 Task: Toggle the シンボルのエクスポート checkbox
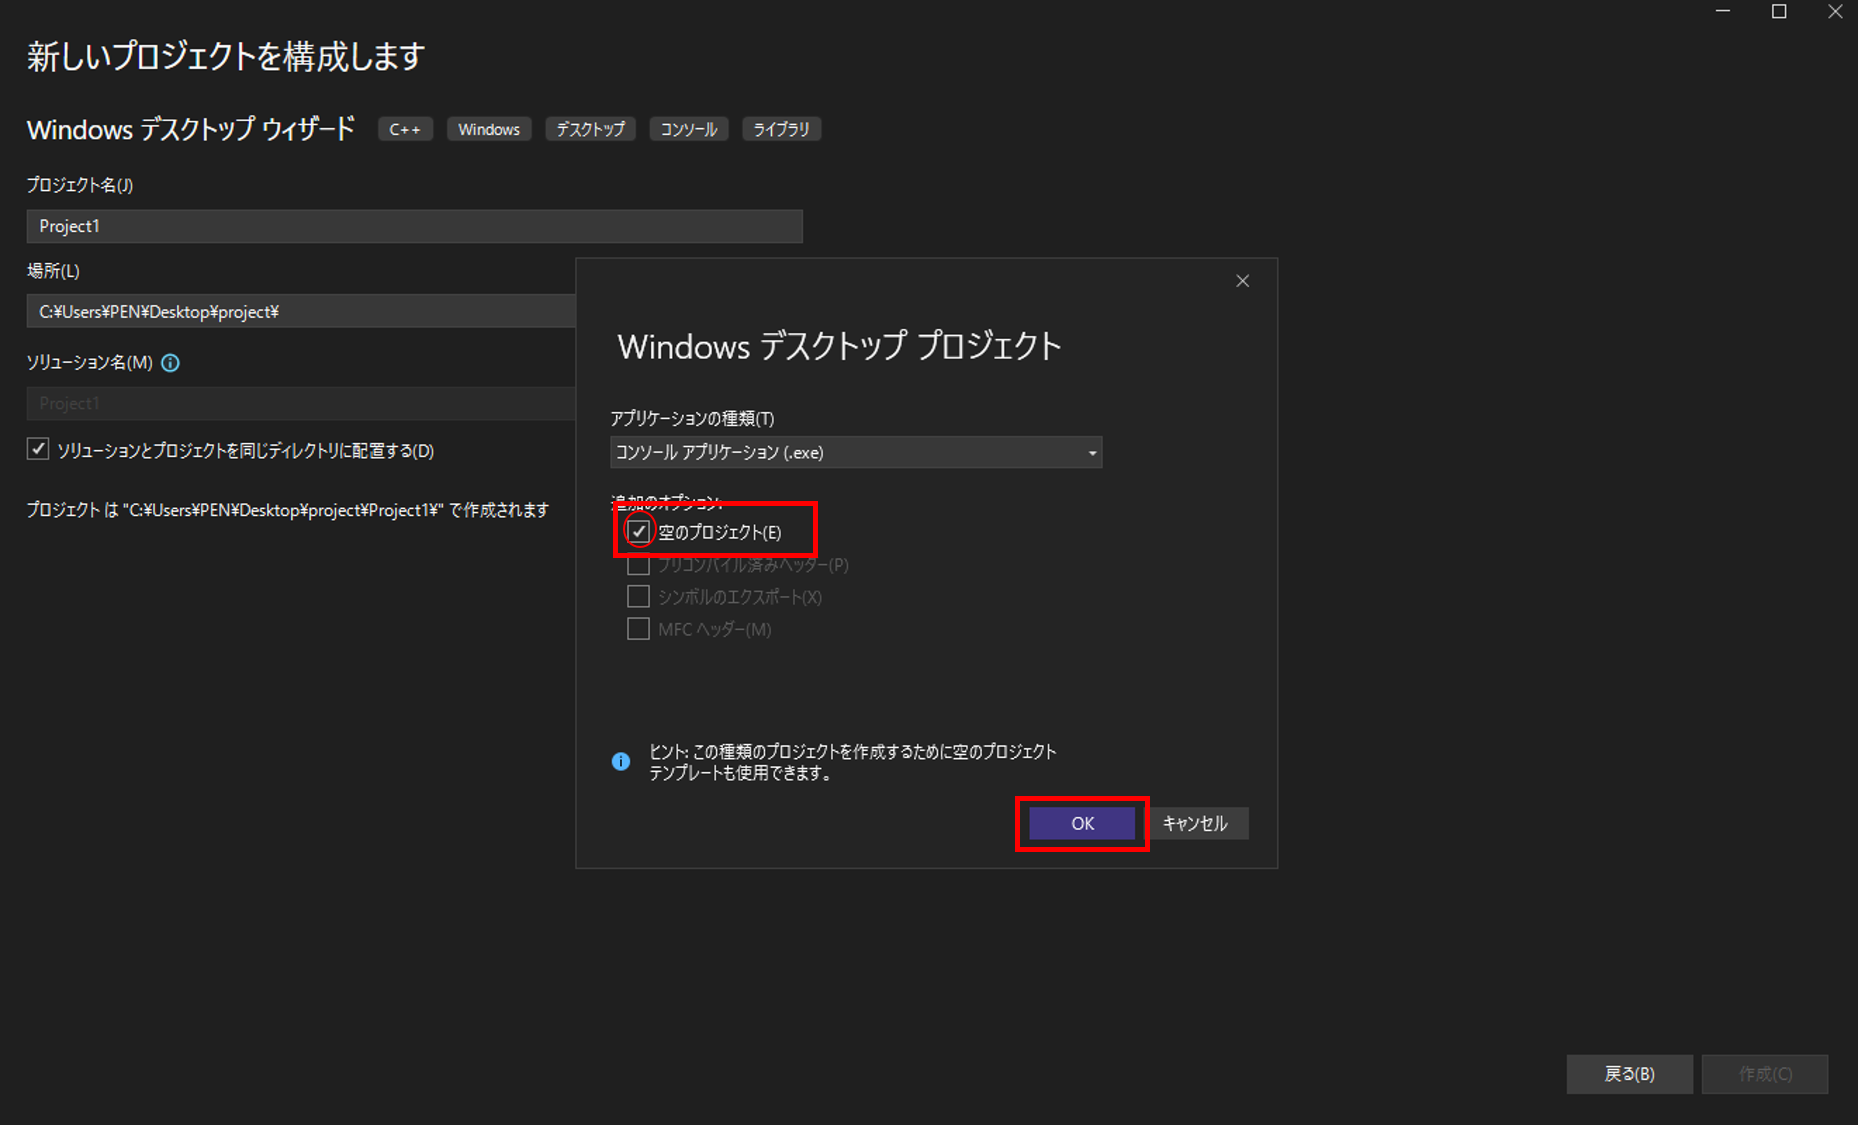(x=638, y=597)
